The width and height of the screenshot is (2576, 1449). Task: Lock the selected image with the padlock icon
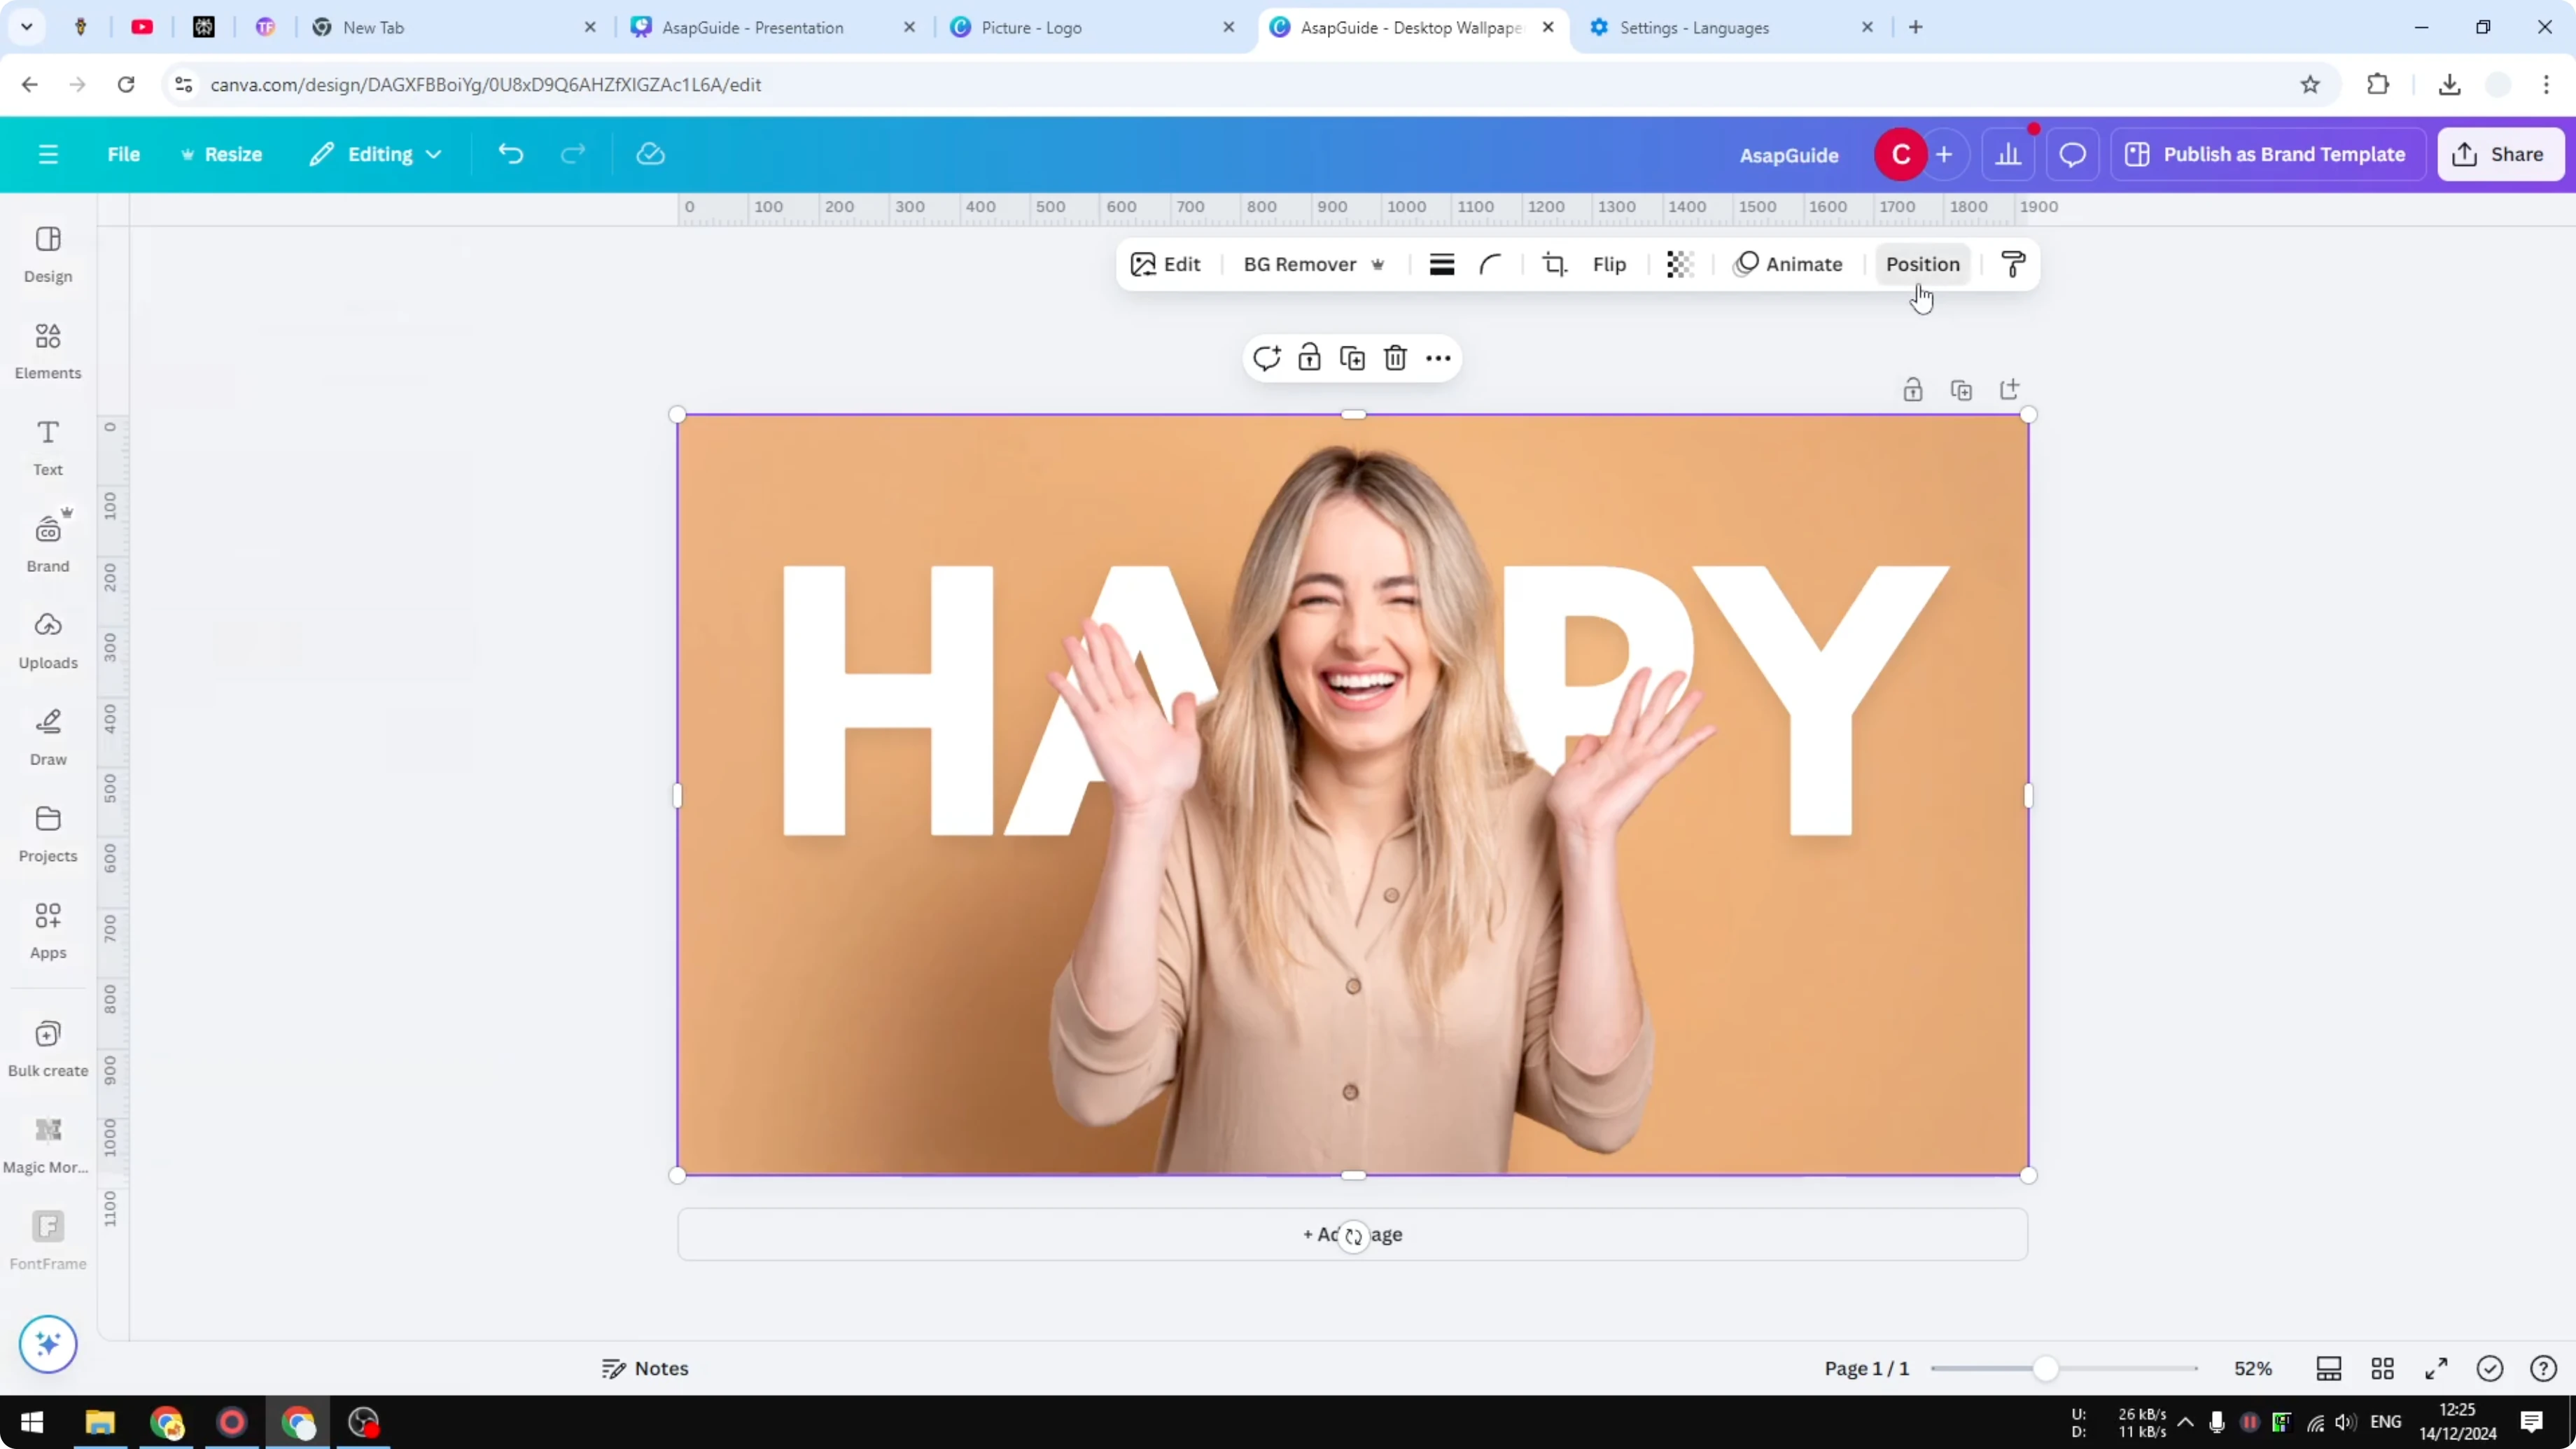1309,357
